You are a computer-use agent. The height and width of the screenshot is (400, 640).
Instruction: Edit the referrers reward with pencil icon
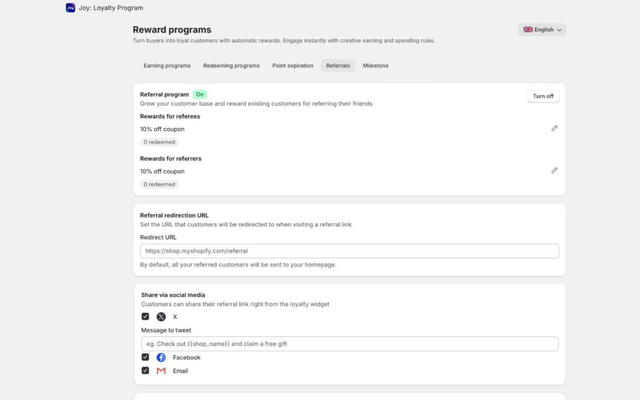pos(554,170)
